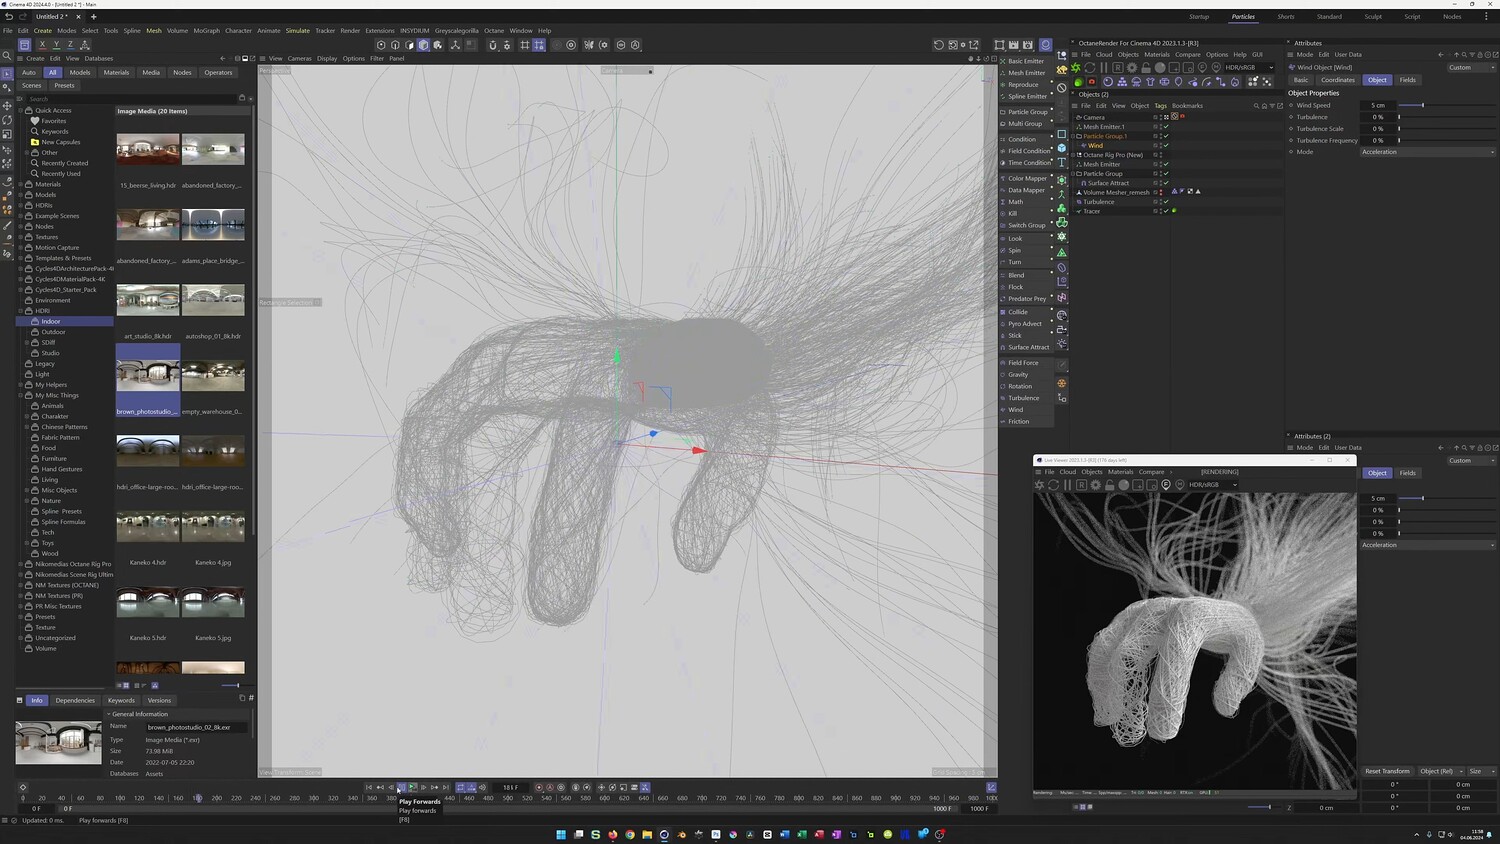Adjust the Turbulence Scale slider
This screenshot has width=1500, height=844.
pos(1447,129)
